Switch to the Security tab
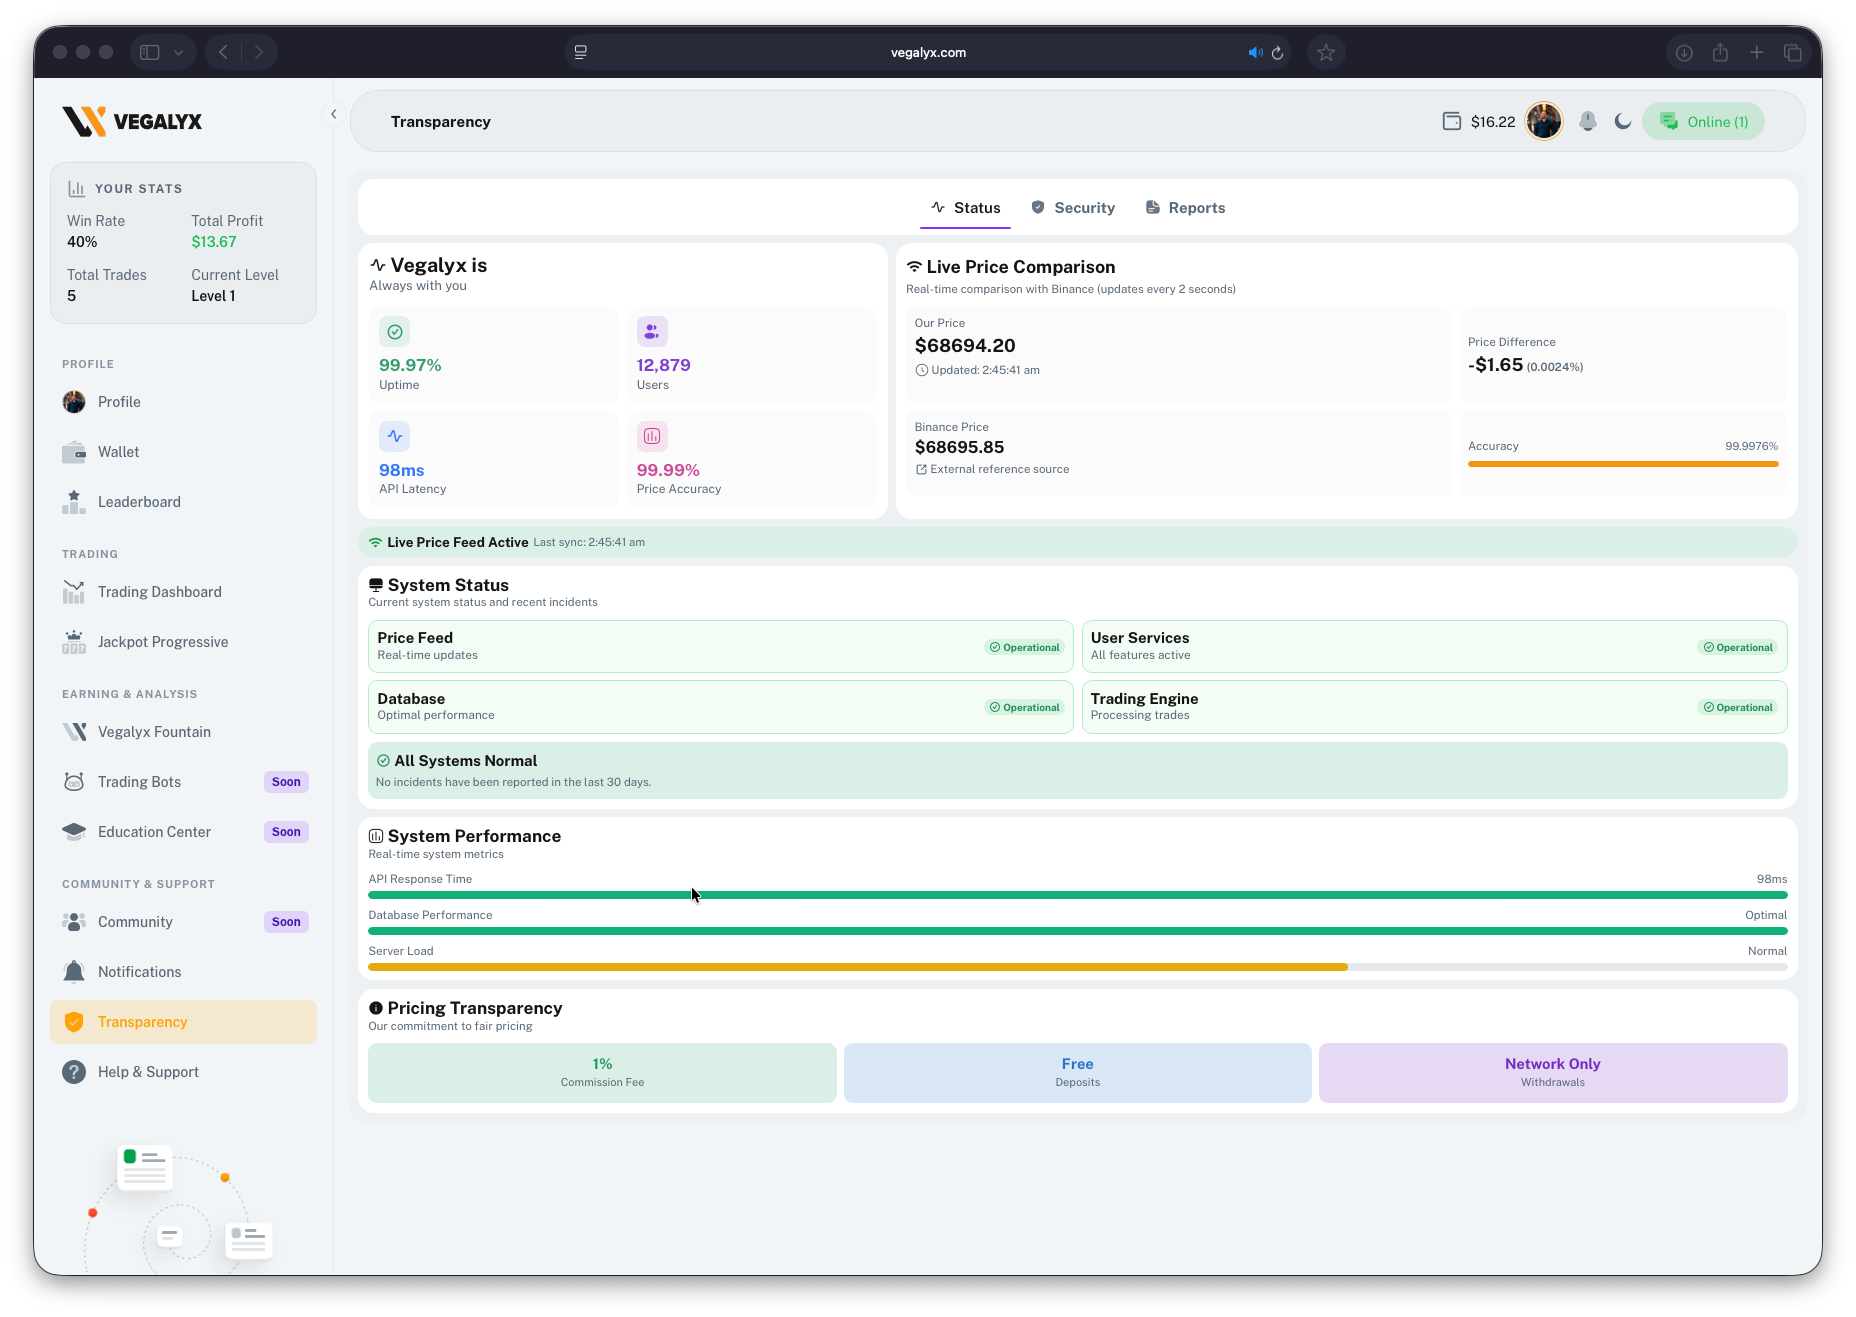The width and height of the screenshot is (1856, 1317). click(1073, 208)
